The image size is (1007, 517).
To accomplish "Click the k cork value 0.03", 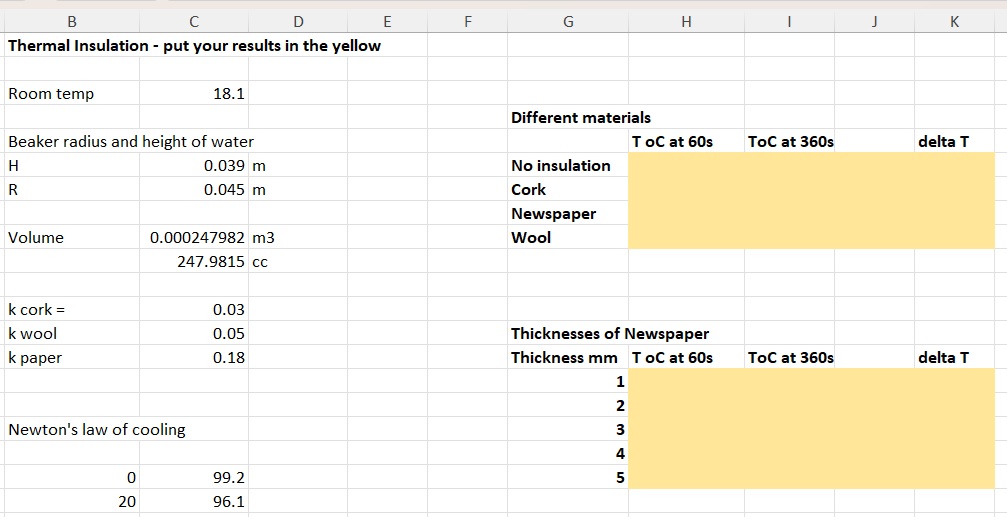I will point(194,310).
